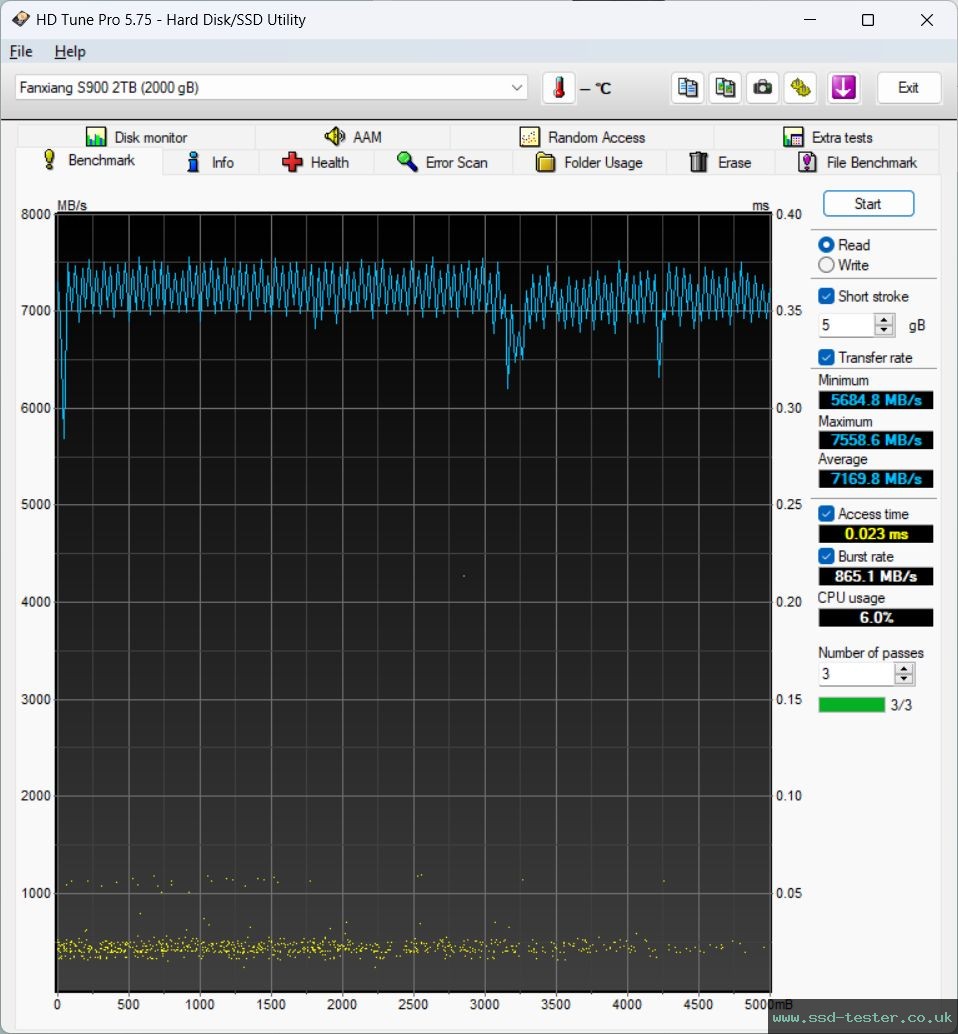Click the Start benchmark button
Viewport: 958px width, 1034px height.
(x=868, y=204)
